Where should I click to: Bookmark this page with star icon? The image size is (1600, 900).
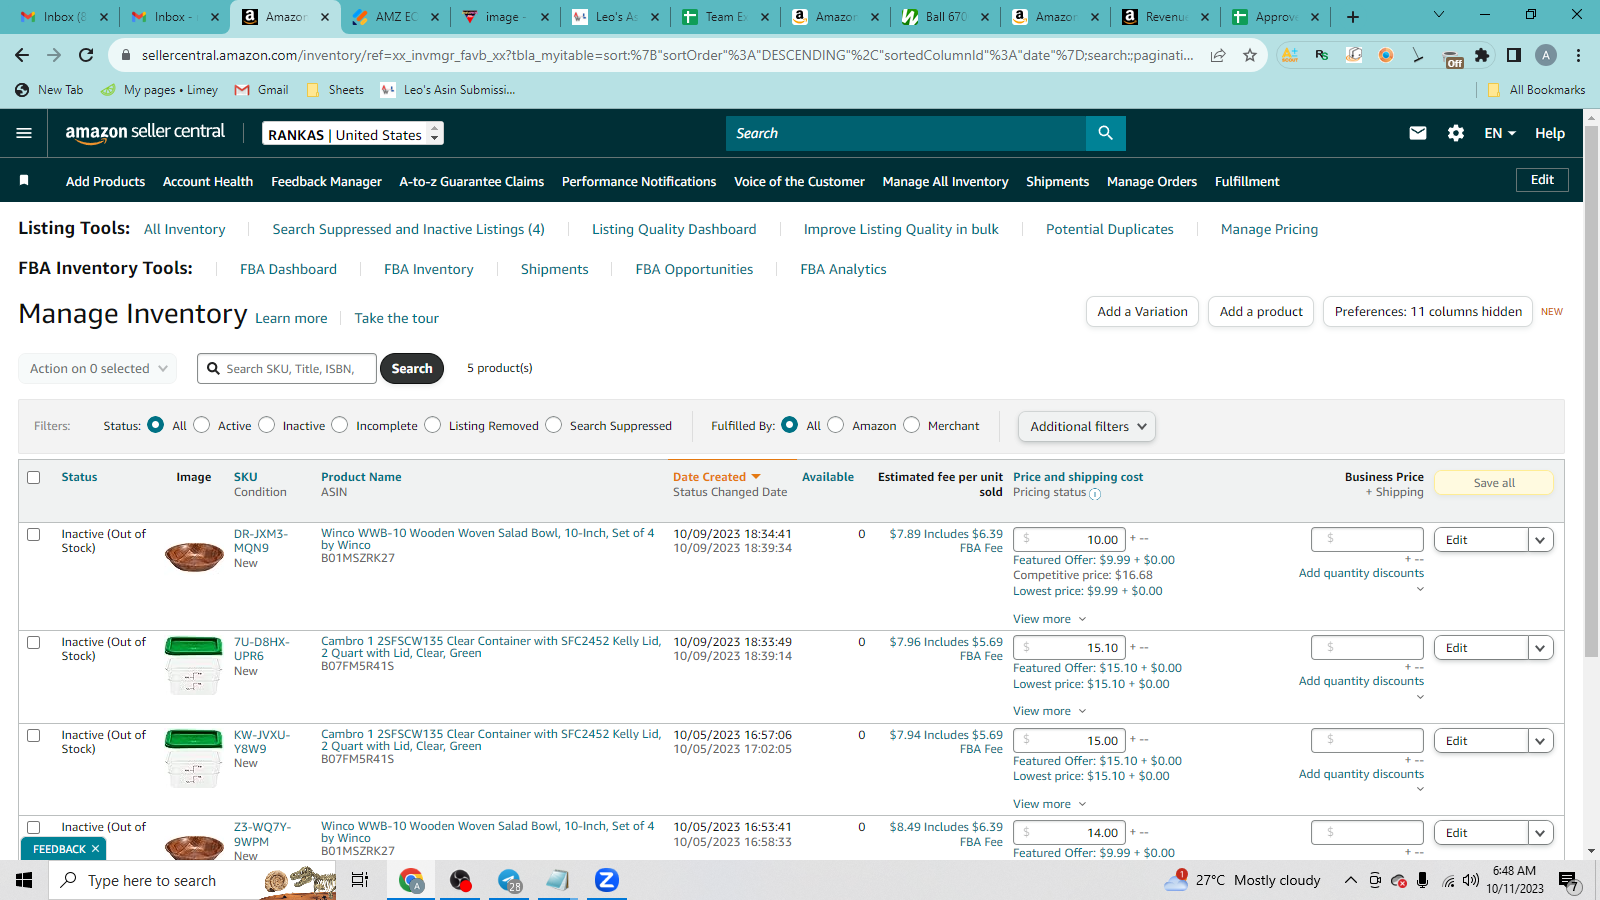coord(1250,55)
